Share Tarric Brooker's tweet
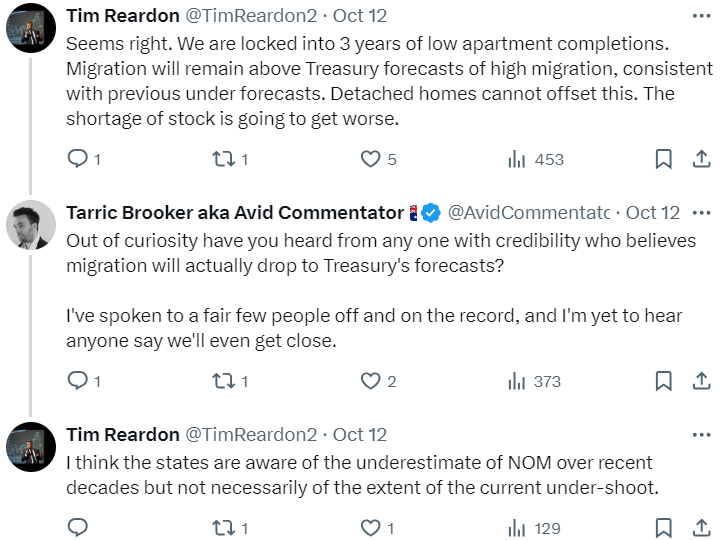This screenshot has height=540, width=726. tap(701, 381)
